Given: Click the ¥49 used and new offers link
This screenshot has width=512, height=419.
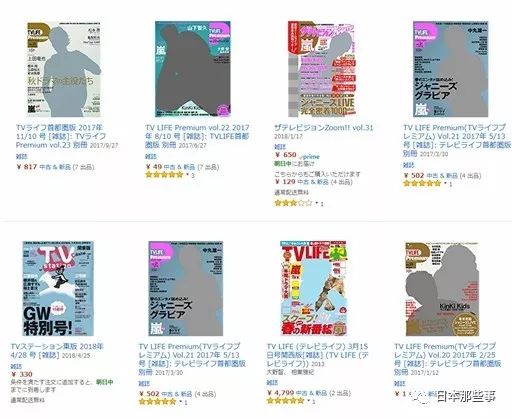Looking at the screenshot, I should coord(182,167).
